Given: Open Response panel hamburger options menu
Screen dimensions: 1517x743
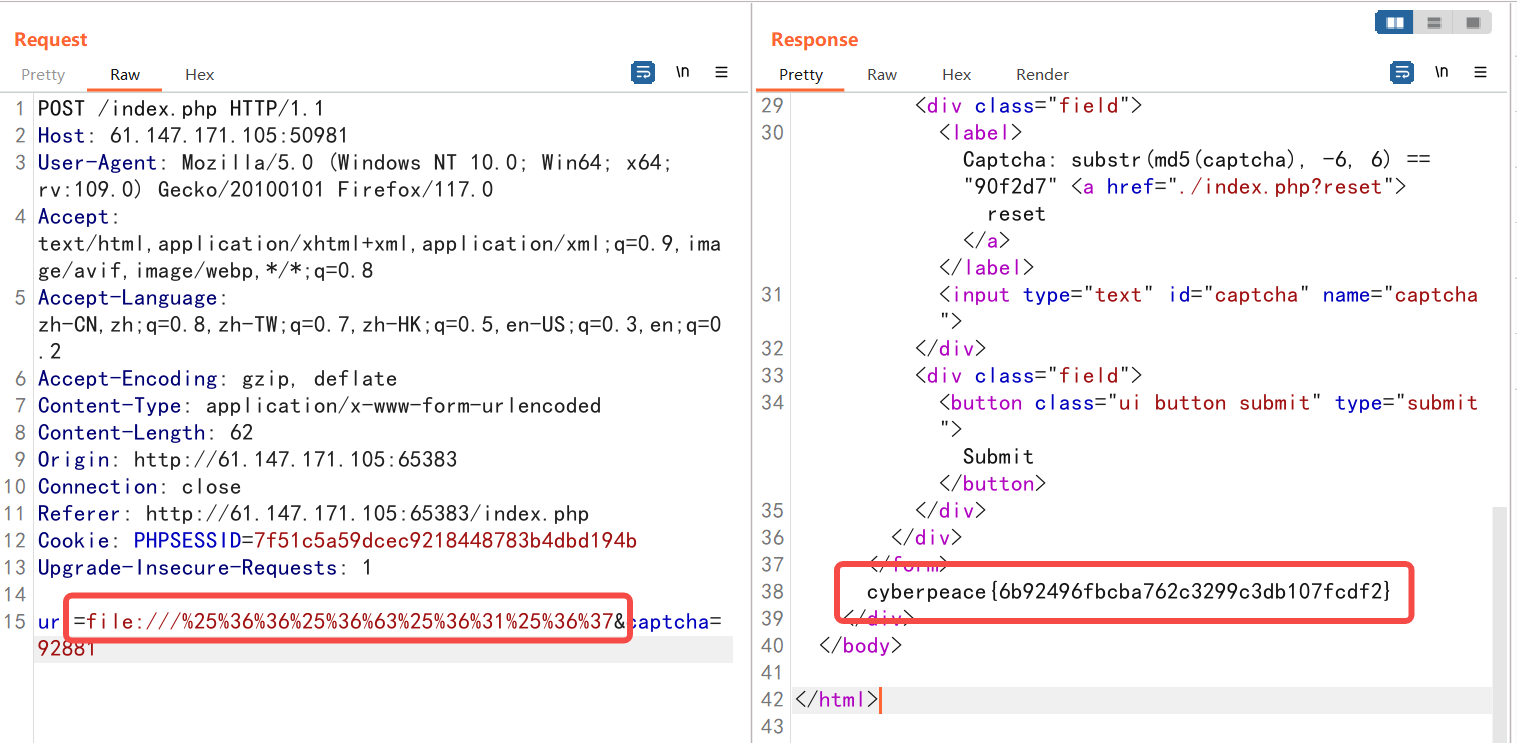Looking at the screenshot, I should coord(1481,72).
